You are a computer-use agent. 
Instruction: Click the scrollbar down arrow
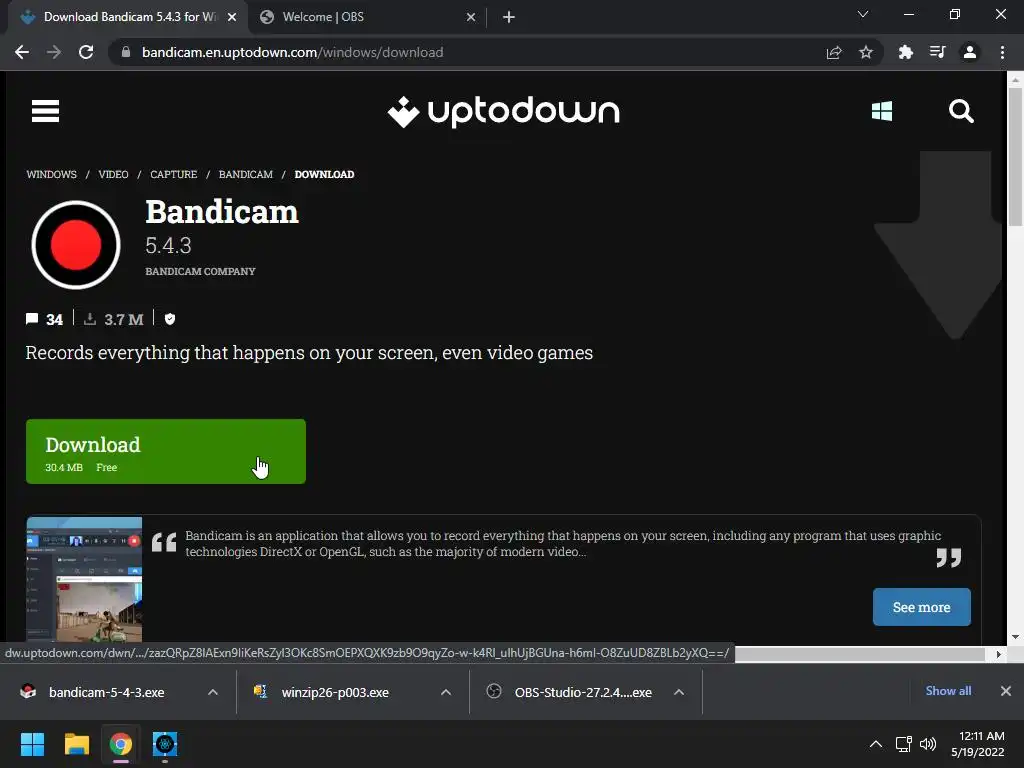point(1015,637)
